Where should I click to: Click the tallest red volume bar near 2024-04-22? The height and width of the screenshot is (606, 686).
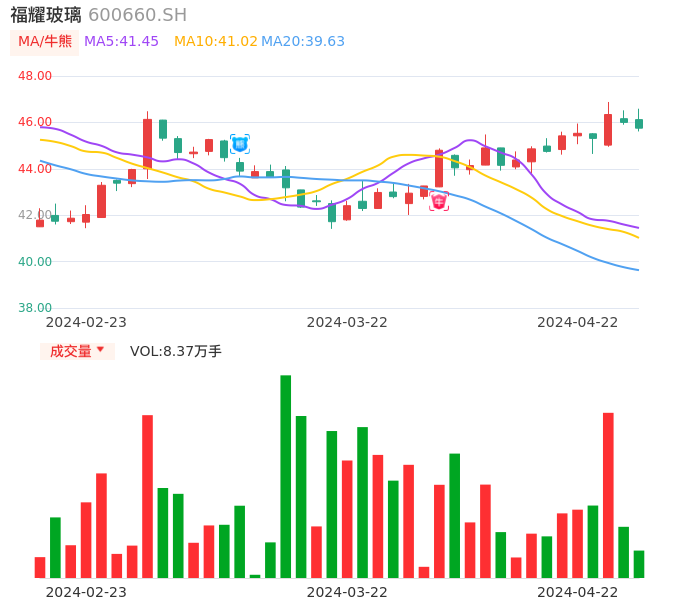[608, 495]
